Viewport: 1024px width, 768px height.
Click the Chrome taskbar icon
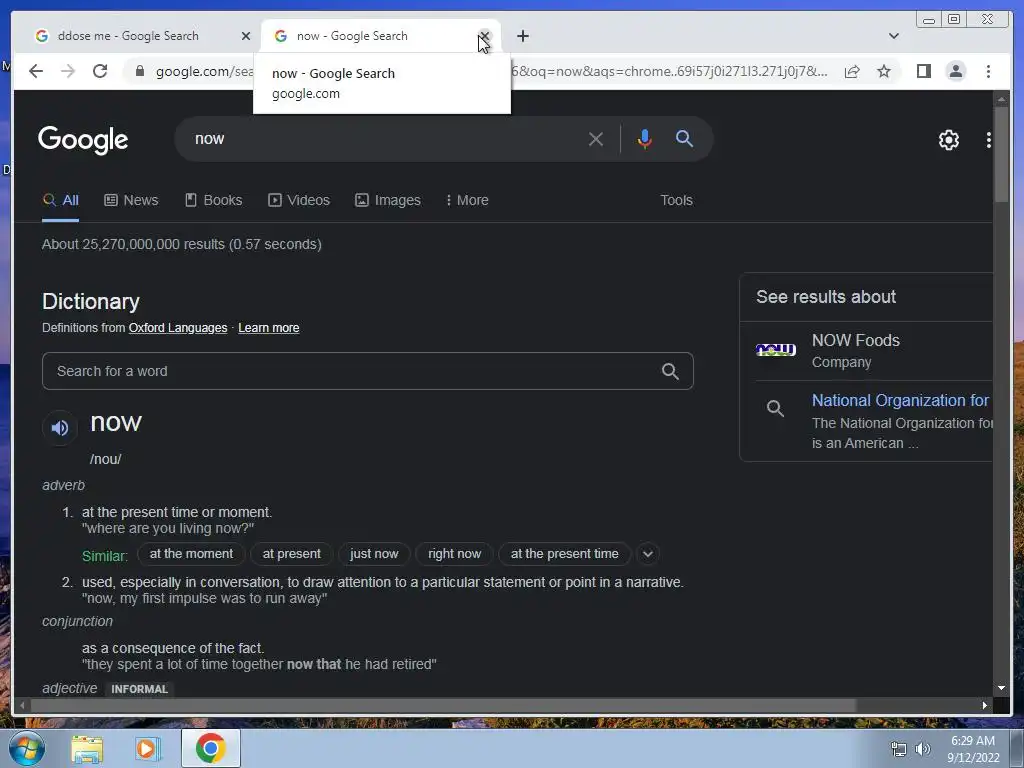pyautogui.click(x=210, y=748)
